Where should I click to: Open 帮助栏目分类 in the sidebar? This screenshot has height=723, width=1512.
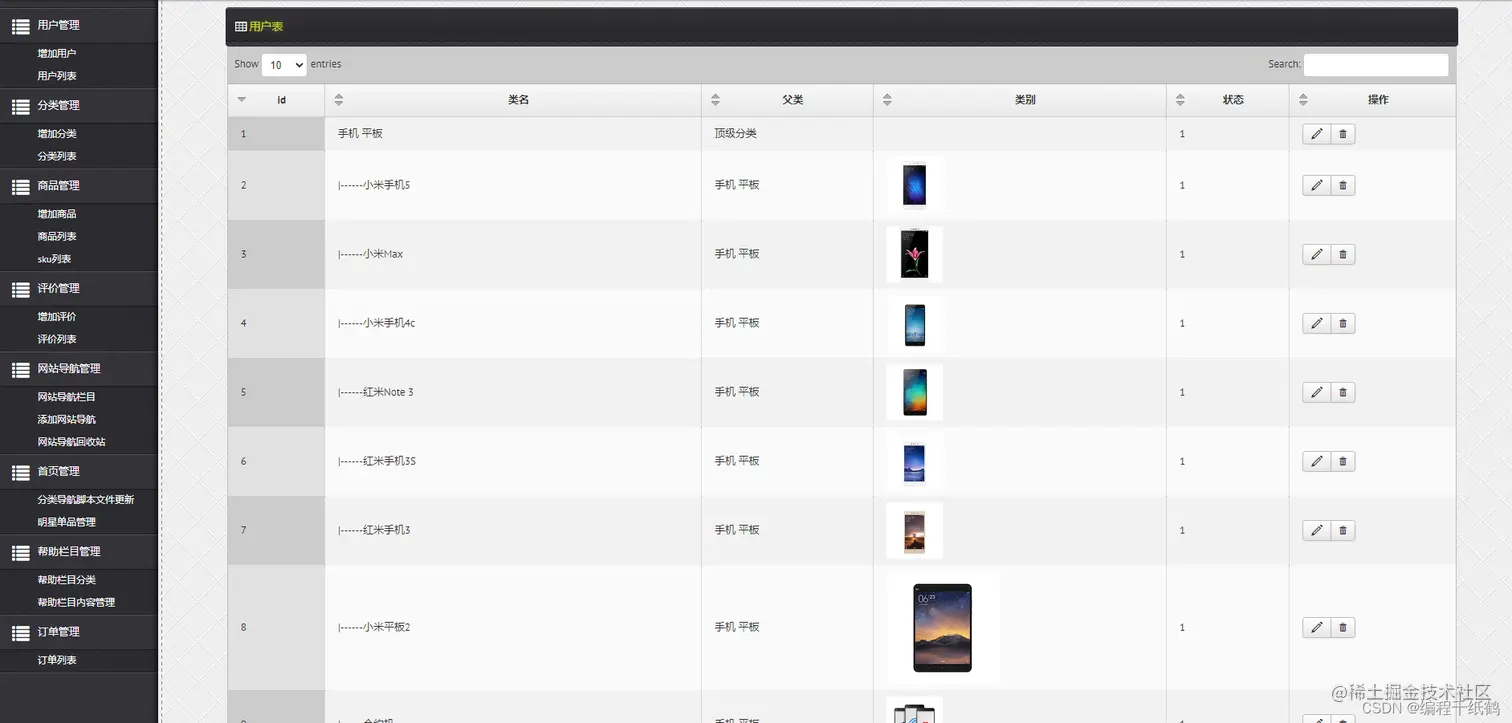67,580
